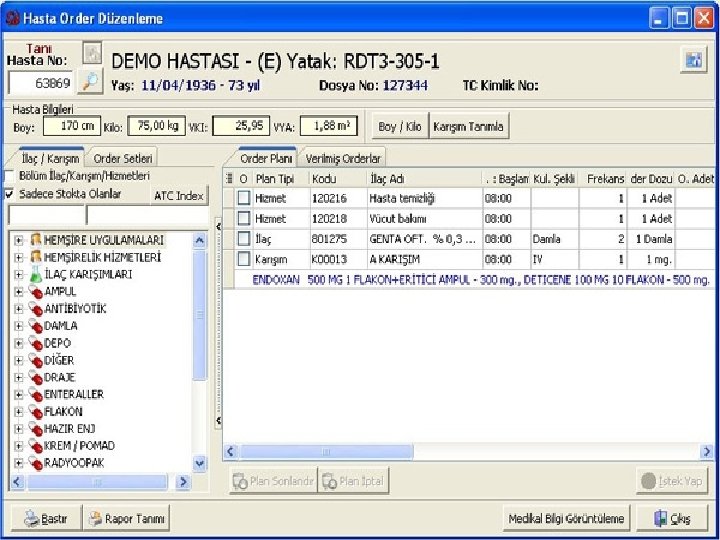Image resolution: width=720 pixels, height=540 pixels.
Task: Enable Bölüm İlaç/Karışım/Hizmetleri checkbox
Action: tap(10, 176)
